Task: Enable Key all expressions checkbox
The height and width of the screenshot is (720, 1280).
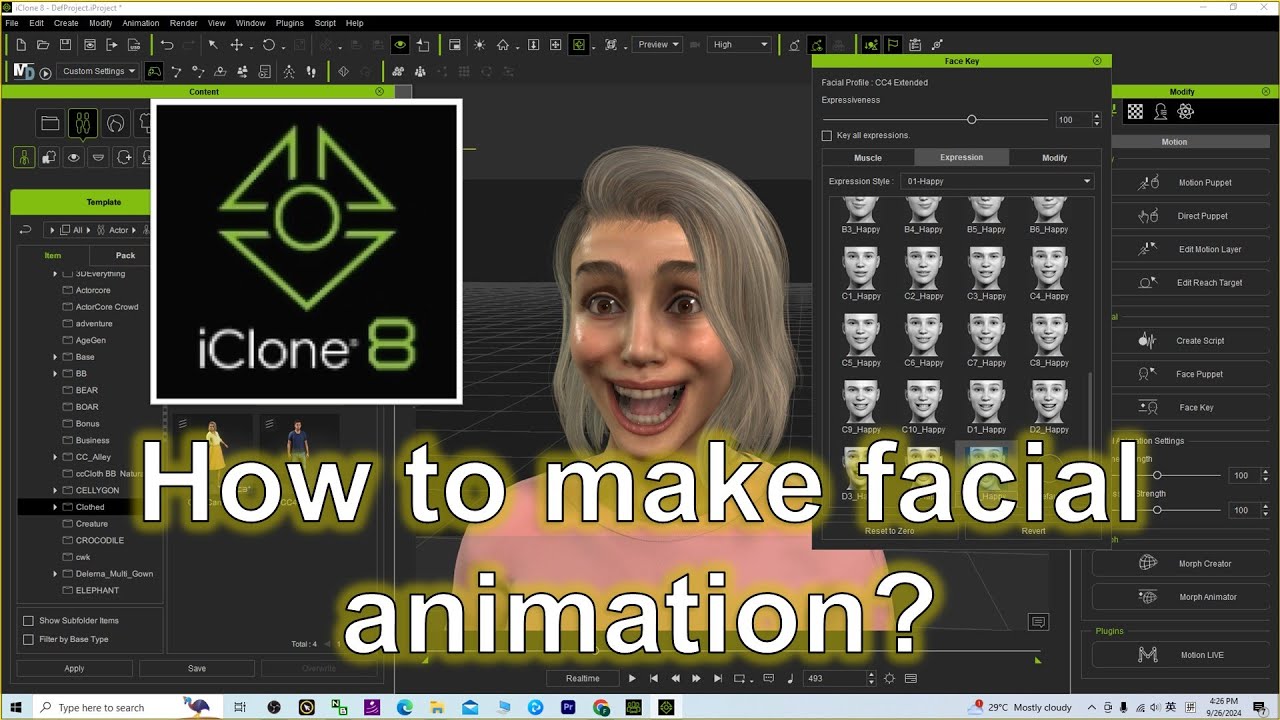Action: point(827,135)
